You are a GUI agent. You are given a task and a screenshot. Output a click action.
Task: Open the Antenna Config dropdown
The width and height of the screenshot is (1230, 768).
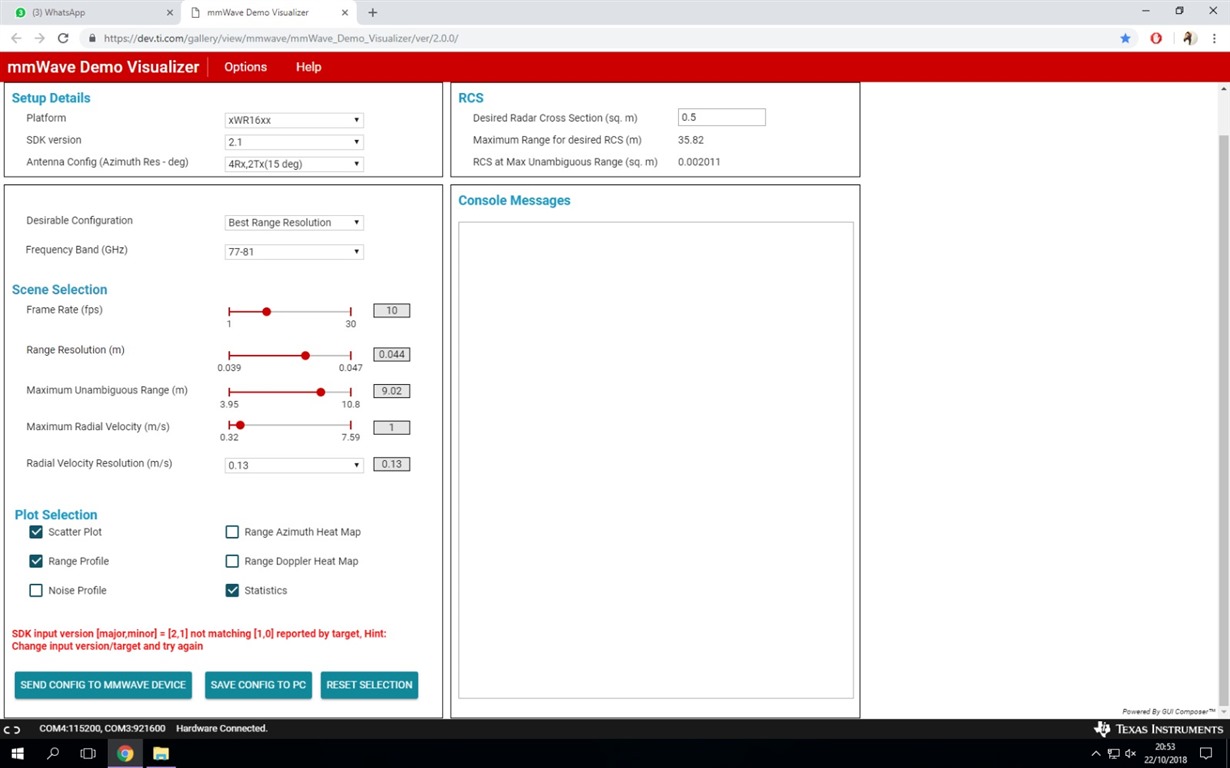pyautogui.click(x=294, y=164)
